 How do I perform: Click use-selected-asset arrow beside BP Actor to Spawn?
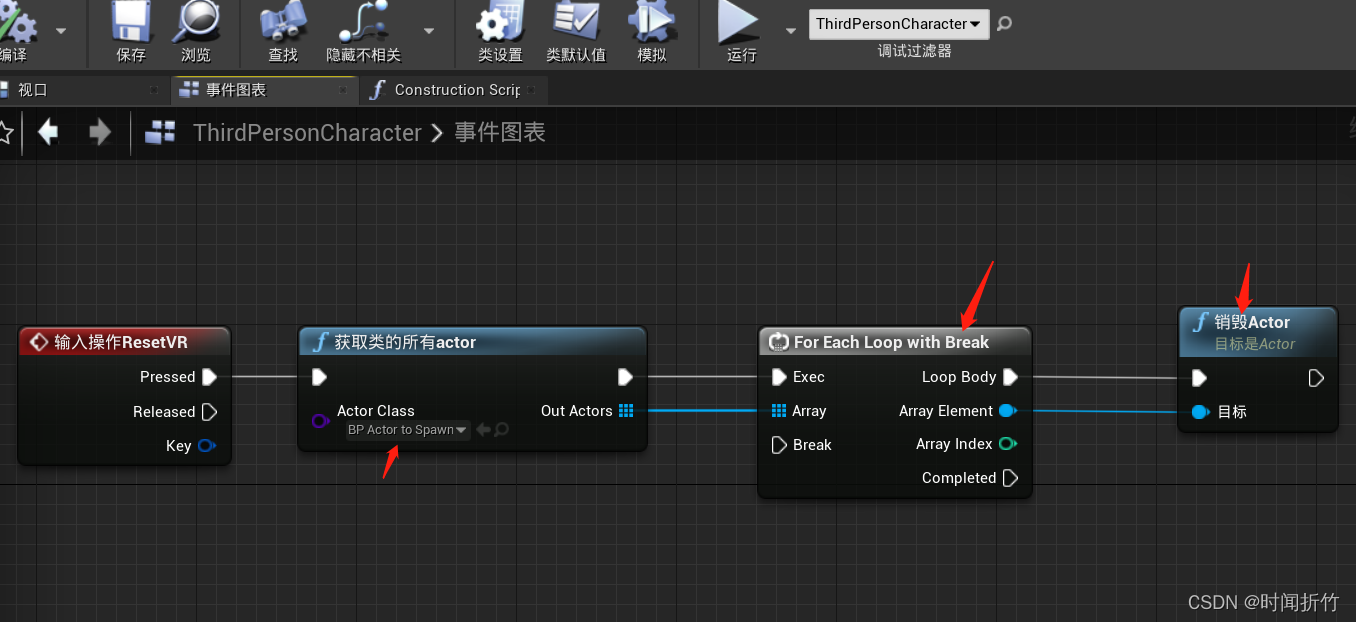pyautogui.click(x=483, y=430)
